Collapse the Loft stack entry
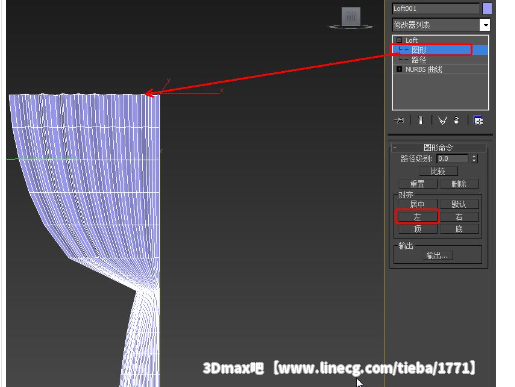Viewport: 515px width, 387px height. [399, 40]
